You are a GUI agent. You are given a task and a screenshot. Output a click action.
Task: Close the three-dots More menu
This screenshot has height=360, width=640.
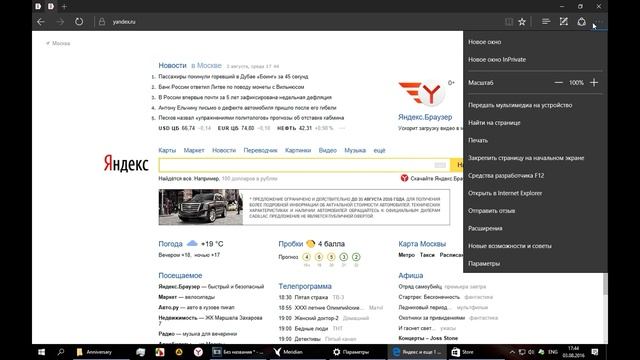click(599, 22)
